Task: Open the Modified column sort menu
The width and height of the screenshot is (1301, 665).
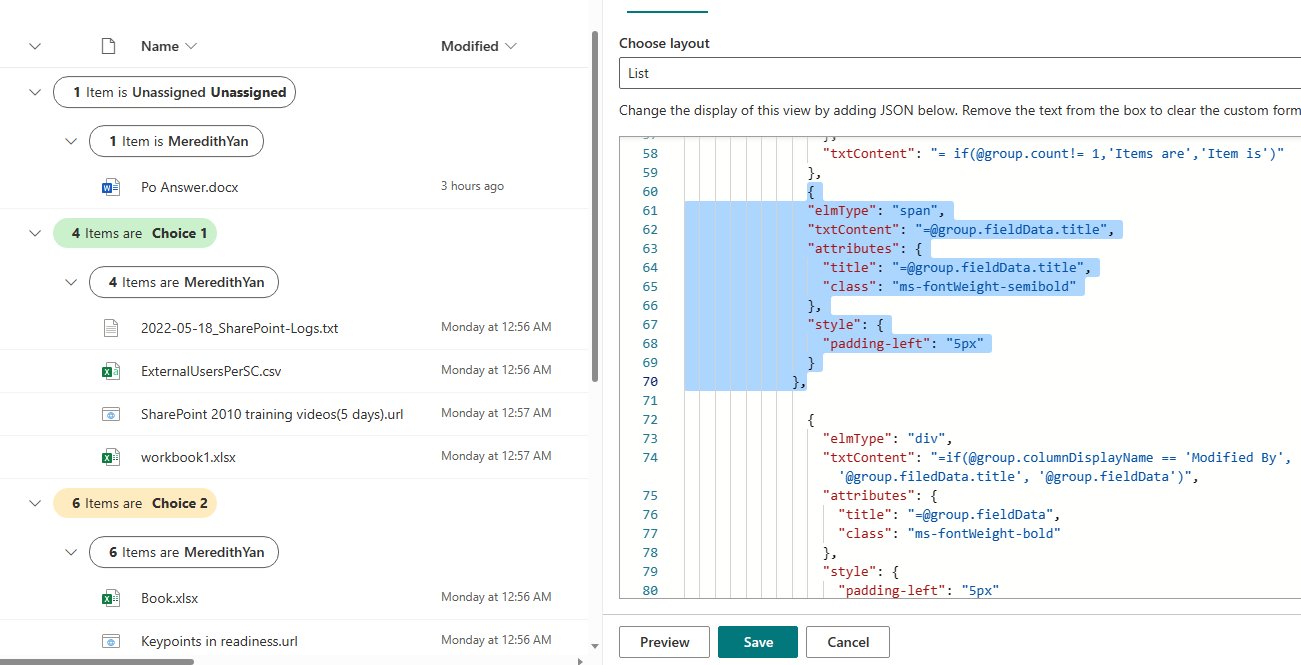Action: 479,46
